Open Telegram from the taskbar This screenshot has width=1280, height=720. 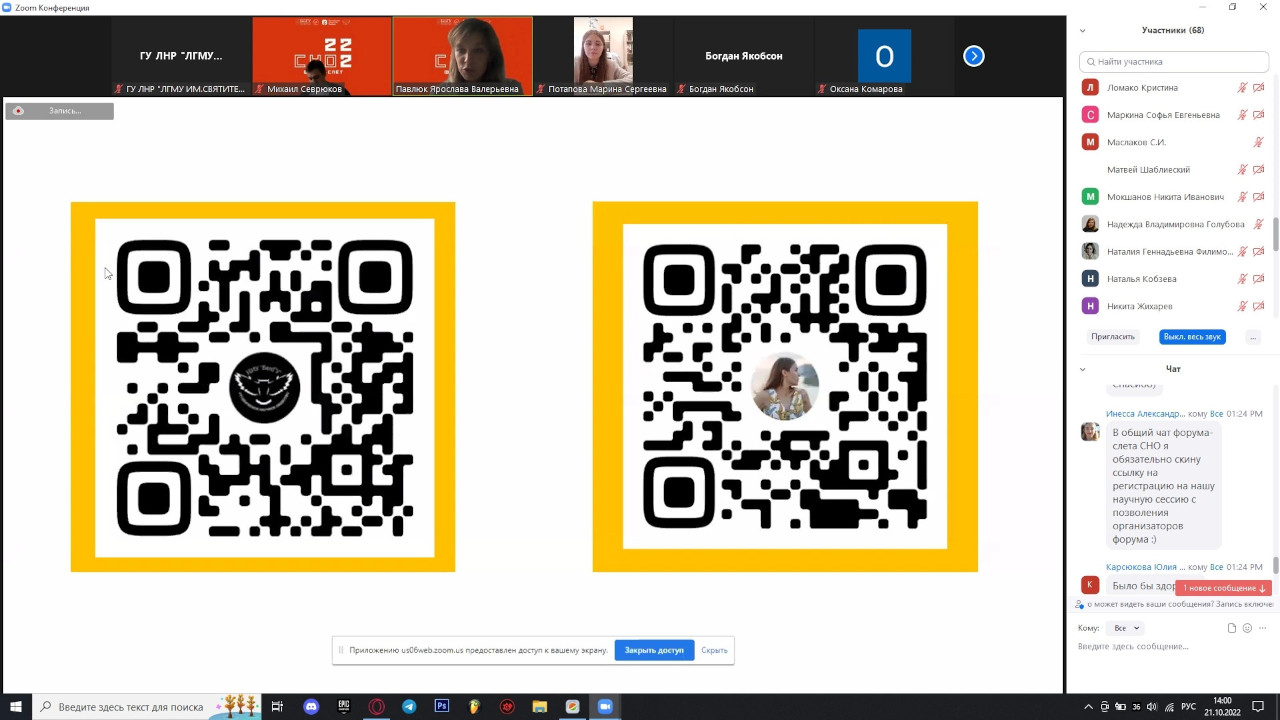tap(409, 707)
